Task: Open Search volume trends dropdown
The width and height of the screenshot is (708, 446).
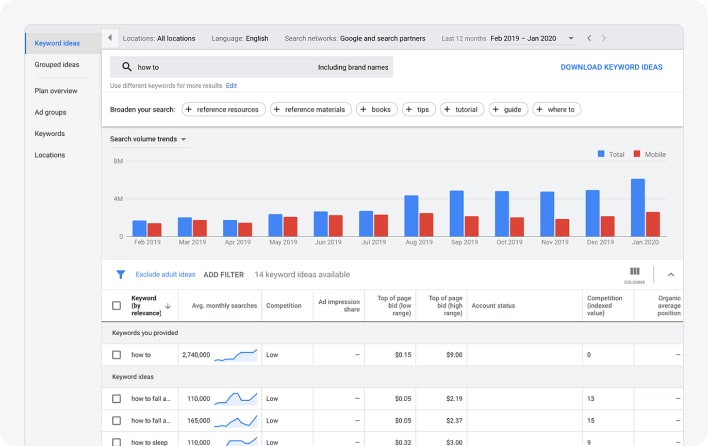Action: pyautogui.click(x=148, y=139)
